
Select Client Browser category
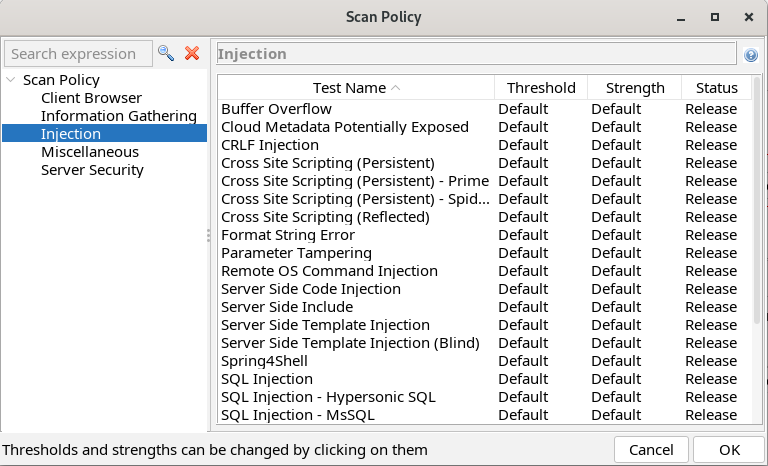coord(91,98)
